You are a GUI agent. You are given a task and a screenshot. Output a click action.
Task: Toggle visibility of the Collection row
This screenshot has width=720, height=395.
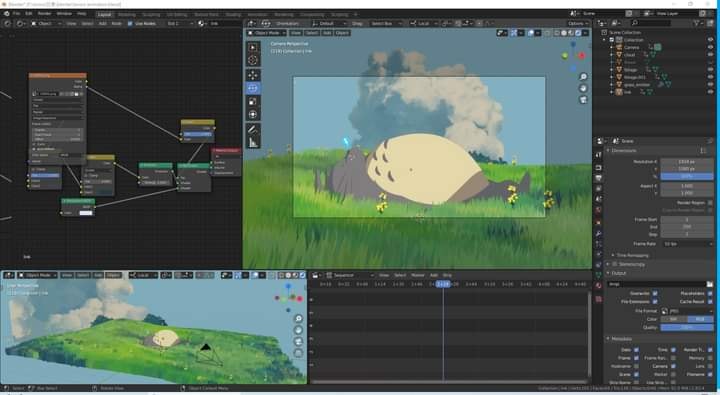710,40
